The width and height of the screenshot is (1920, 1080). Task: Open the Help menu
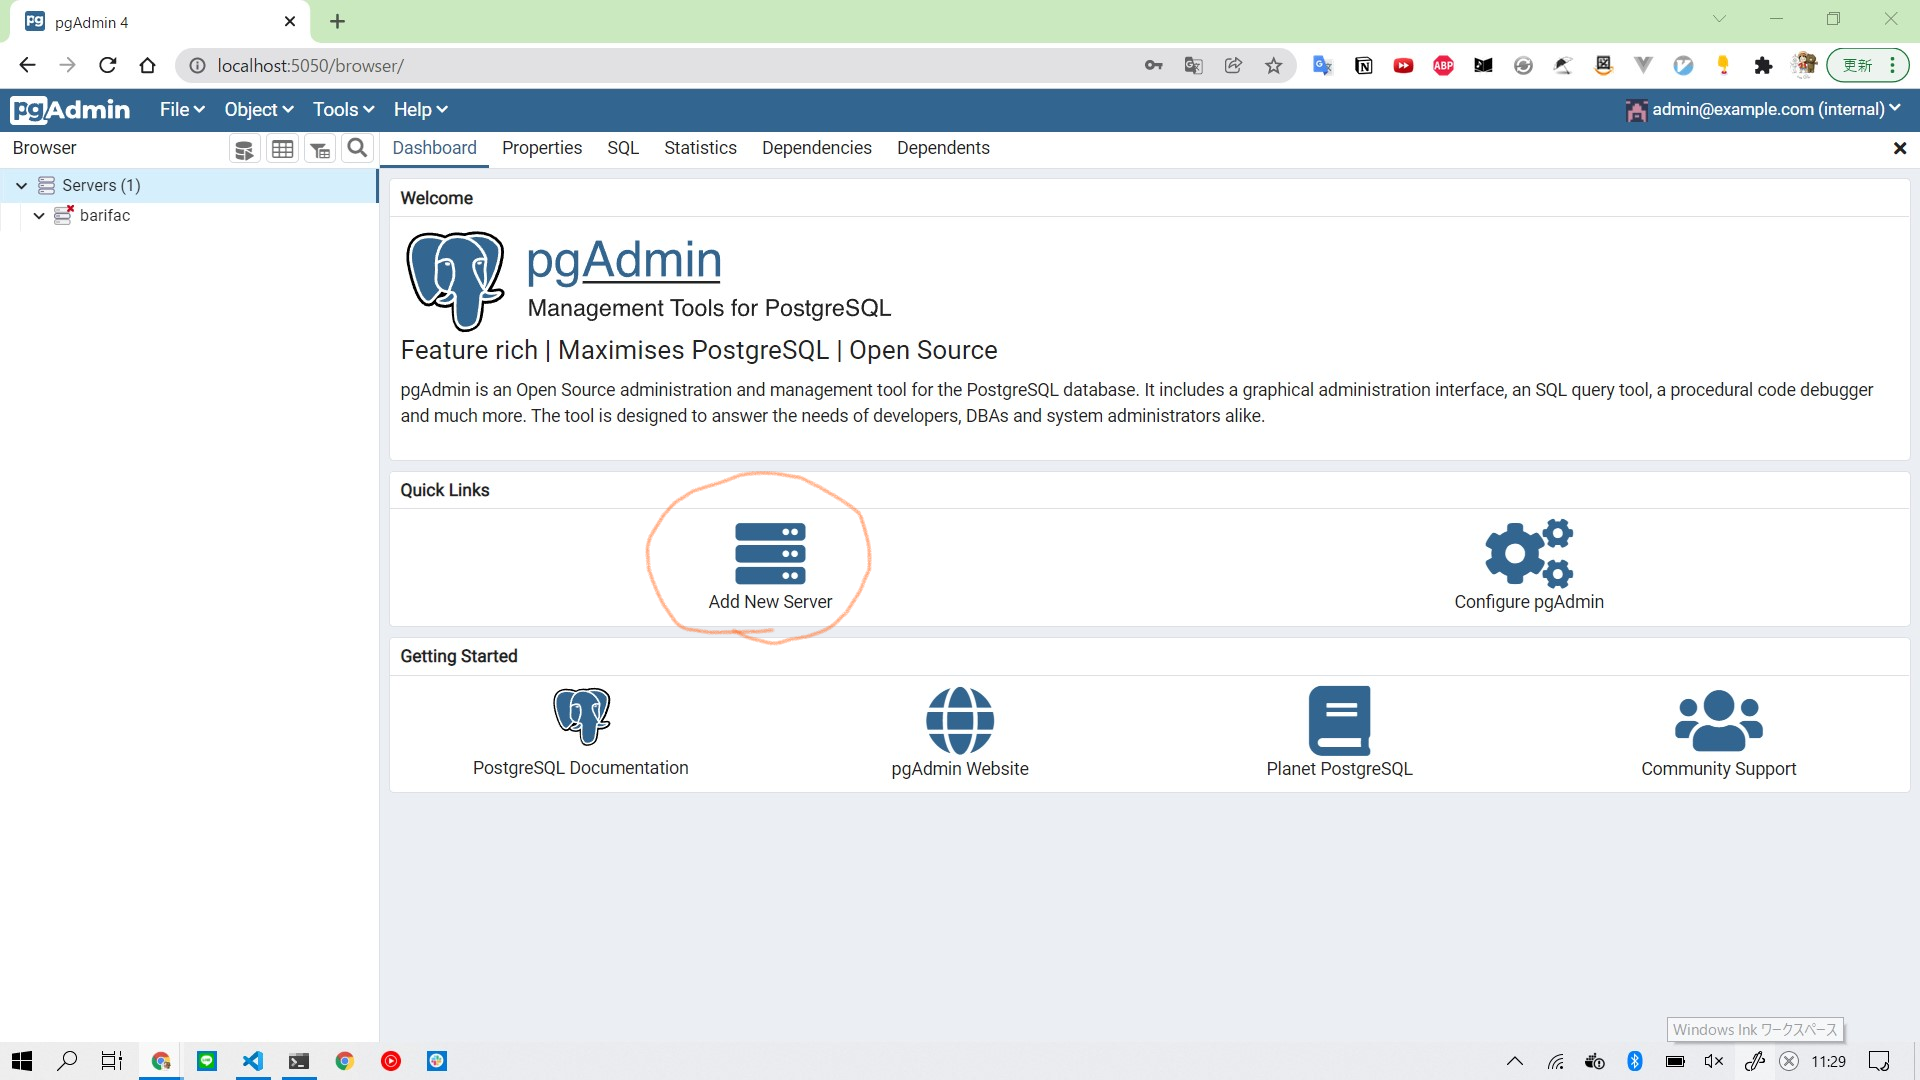(x=420, y=110)
